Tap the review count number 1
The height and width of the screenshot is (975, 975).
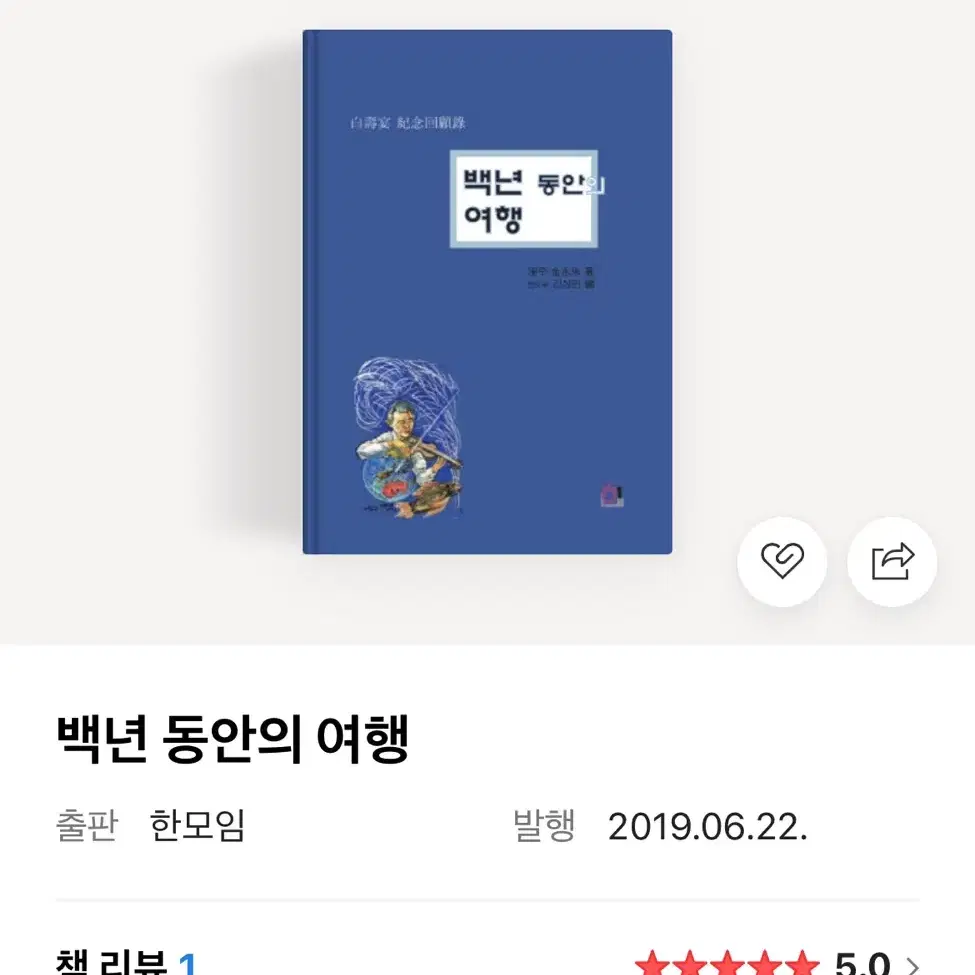pos(187,965)
